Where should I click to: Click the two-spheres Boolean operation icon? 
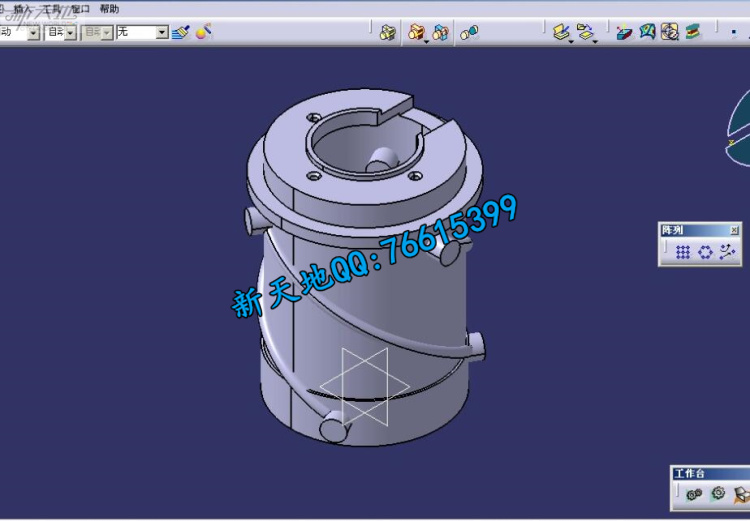(469, 33)
